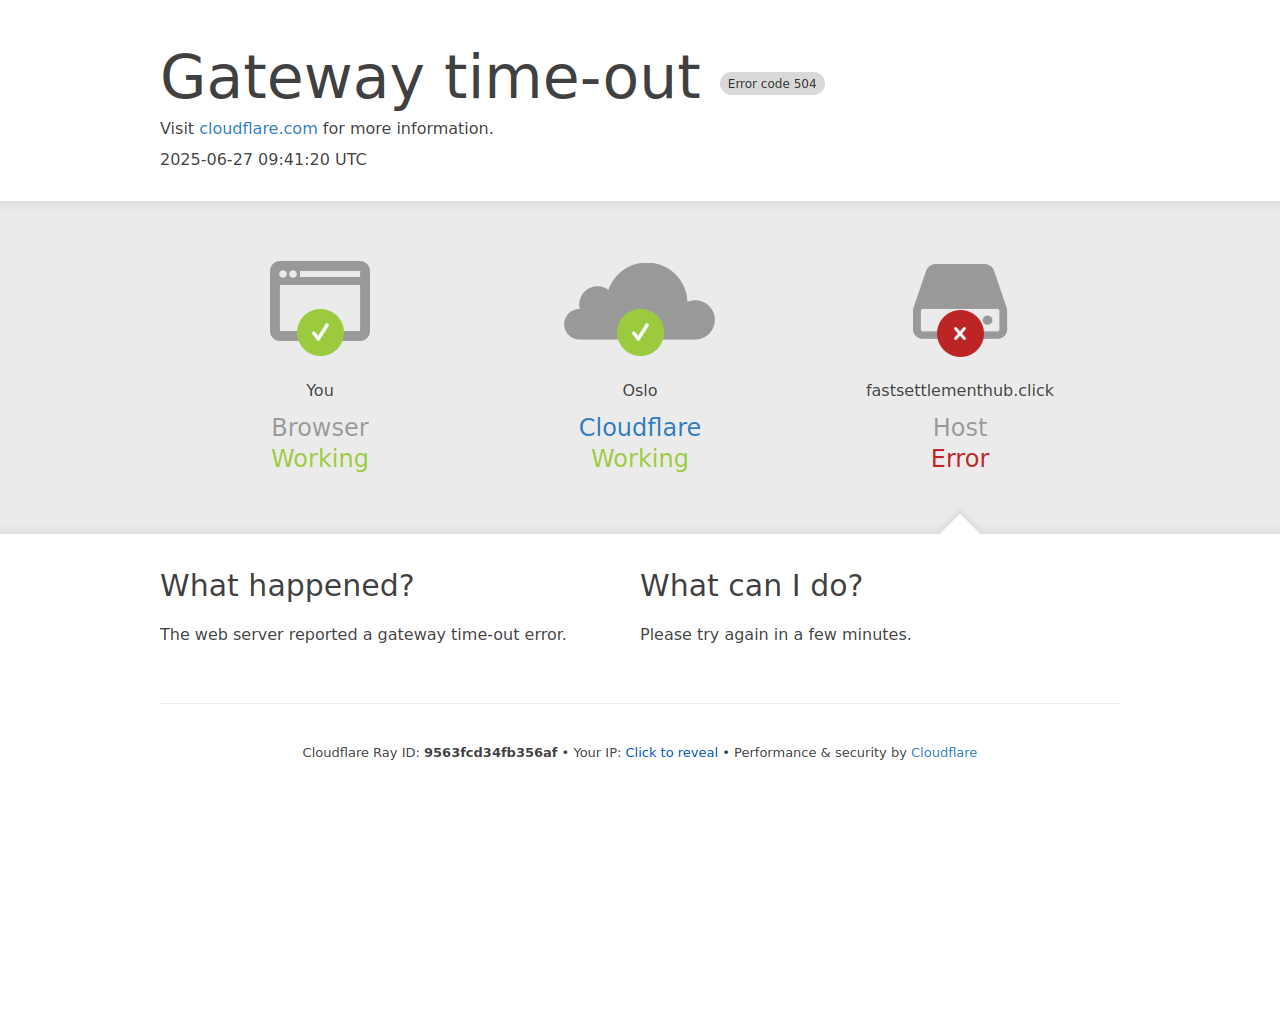Screen dimensions: 1280x1024
Task: Click the green checkmark on browser icon
Action: coord(320,333)
